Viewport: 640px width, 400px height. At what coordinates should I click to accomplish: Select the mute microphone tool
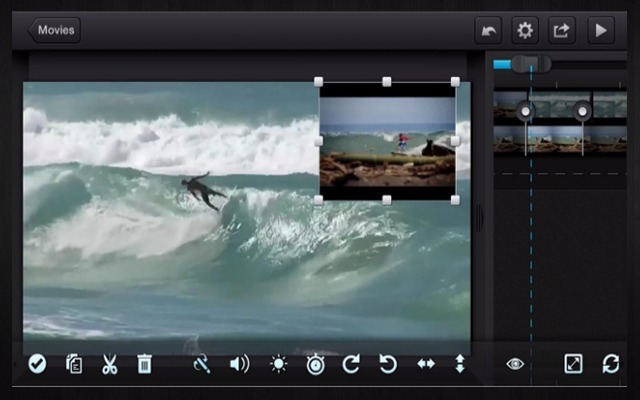tap(202, 364)
